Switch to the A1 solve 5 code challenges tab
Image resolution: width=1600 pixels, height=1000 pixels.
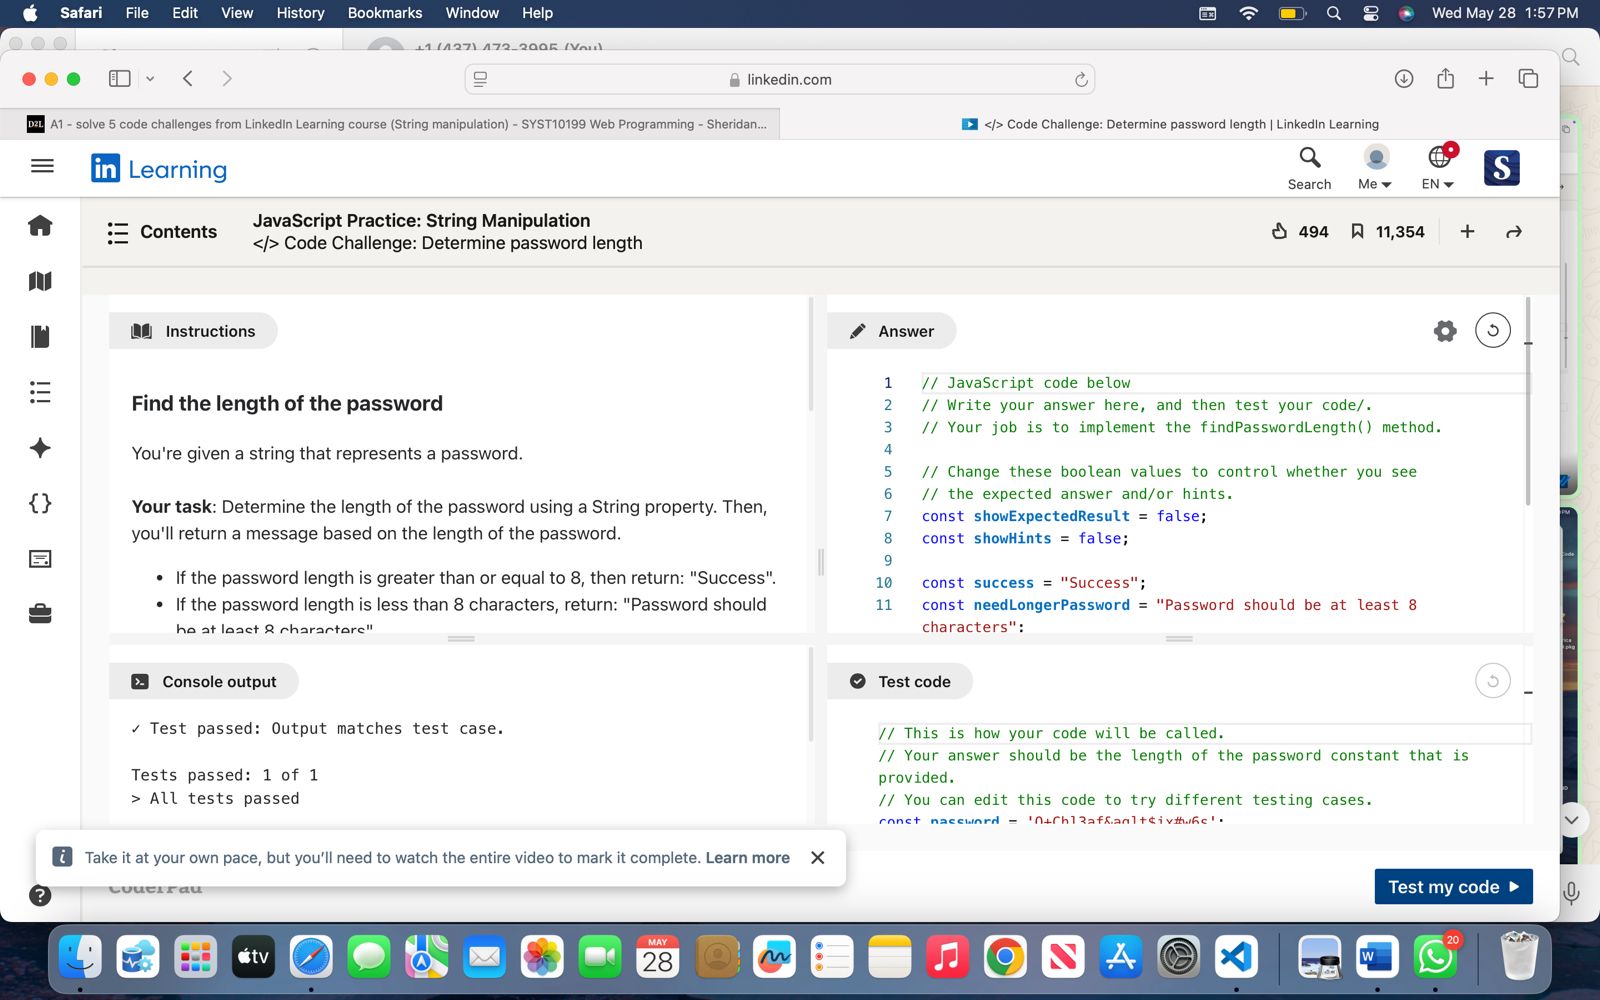pyautogui.click(x=400, y=124)
